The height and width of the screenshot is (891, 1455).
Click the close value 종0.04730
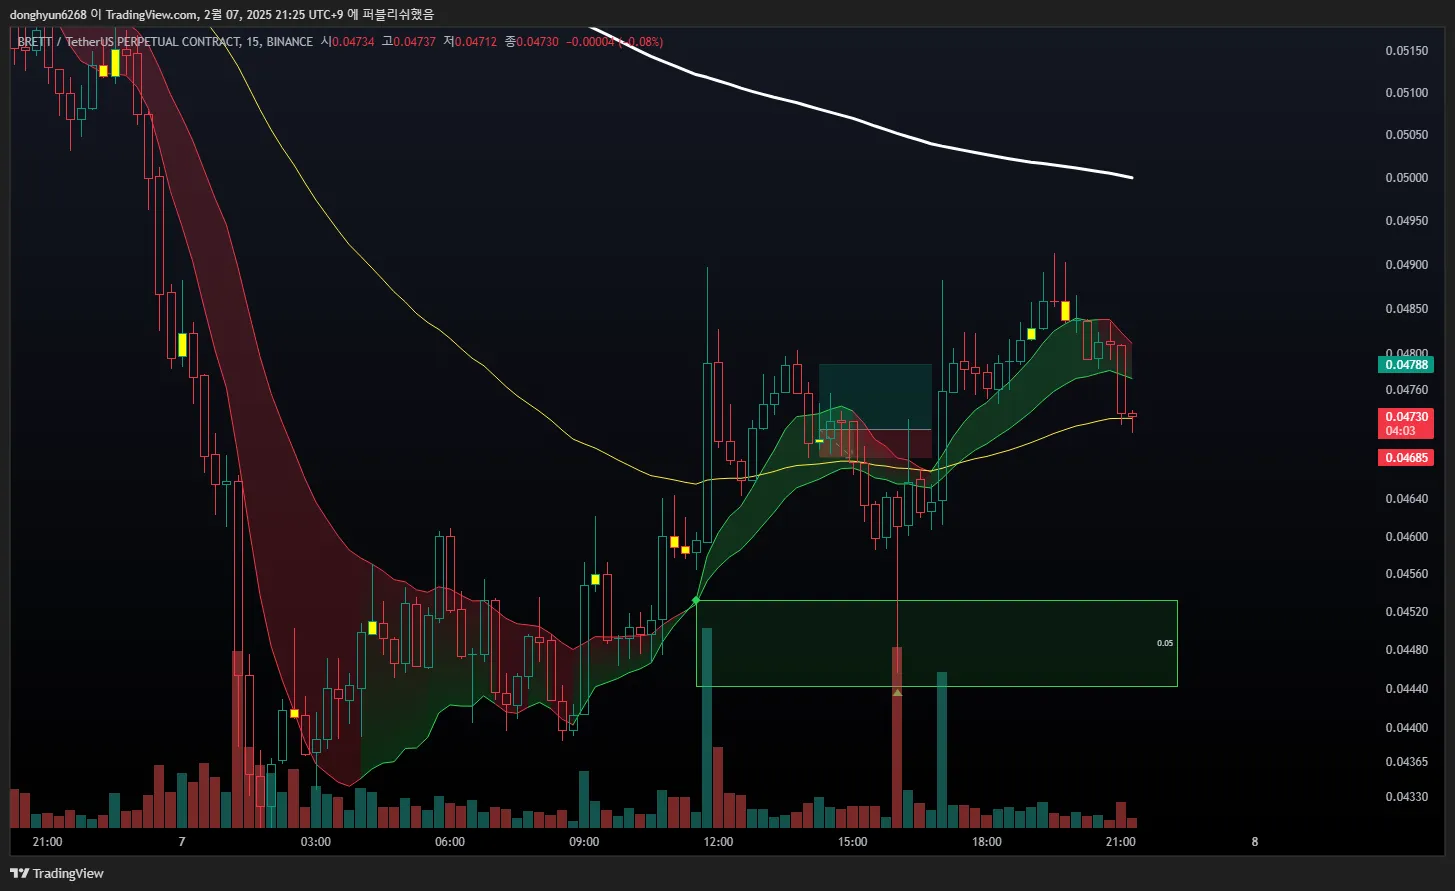[x=532, y=42]
